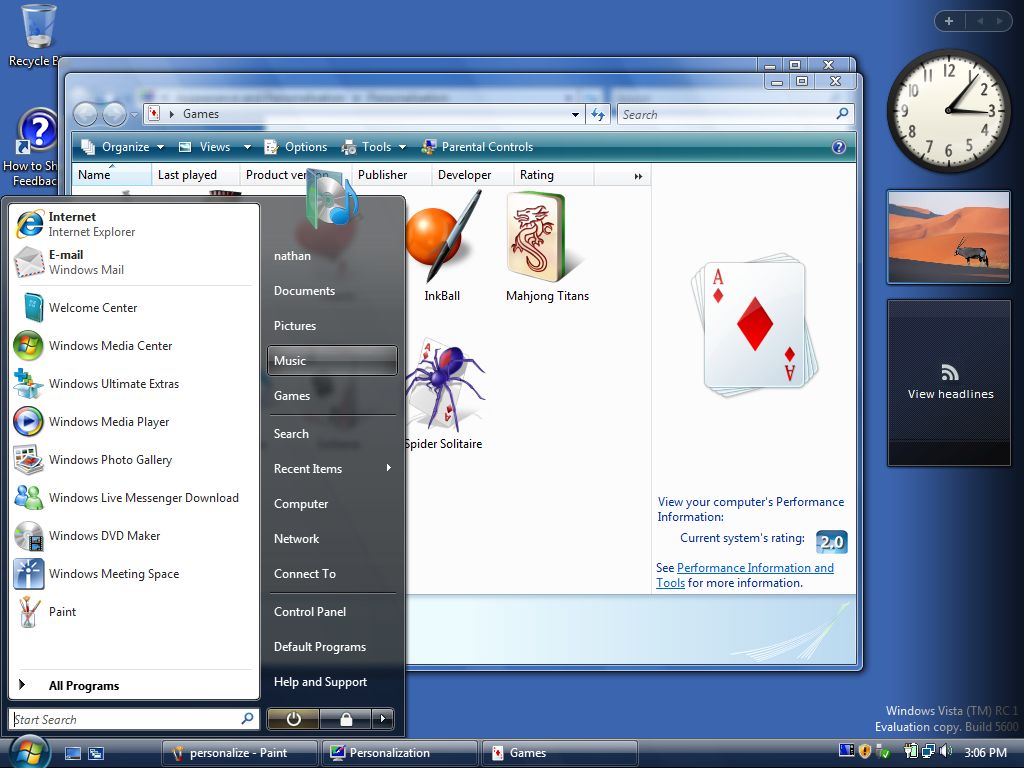This screenshot has width=1024, height=768.
Task: Open Windows Photo Gallery
Action: (134, 459)
